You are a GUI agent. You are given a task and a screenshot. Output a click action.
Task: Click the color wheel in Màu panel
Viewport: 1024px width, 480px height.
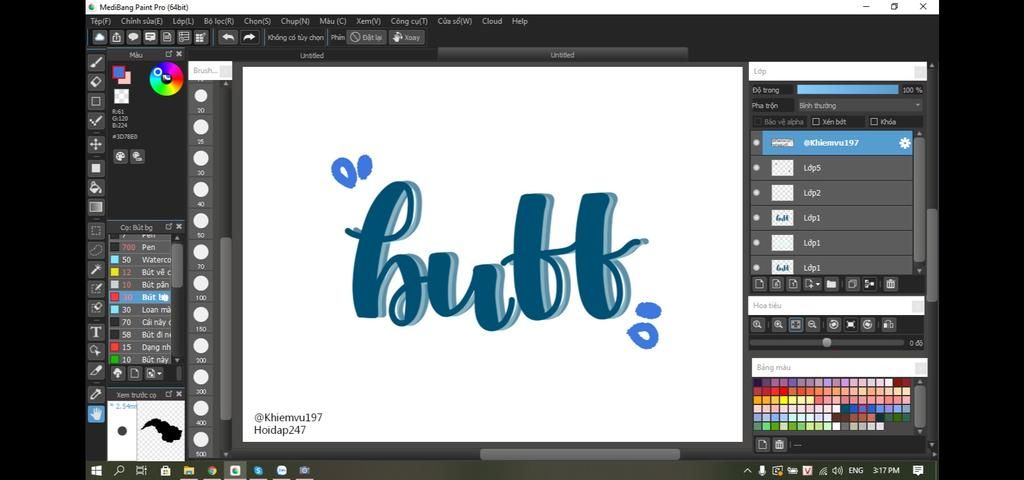[166, 78]
